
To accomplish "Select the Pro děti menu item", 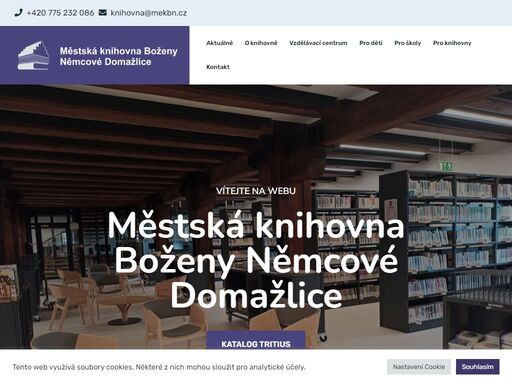I will coord(371,43).
